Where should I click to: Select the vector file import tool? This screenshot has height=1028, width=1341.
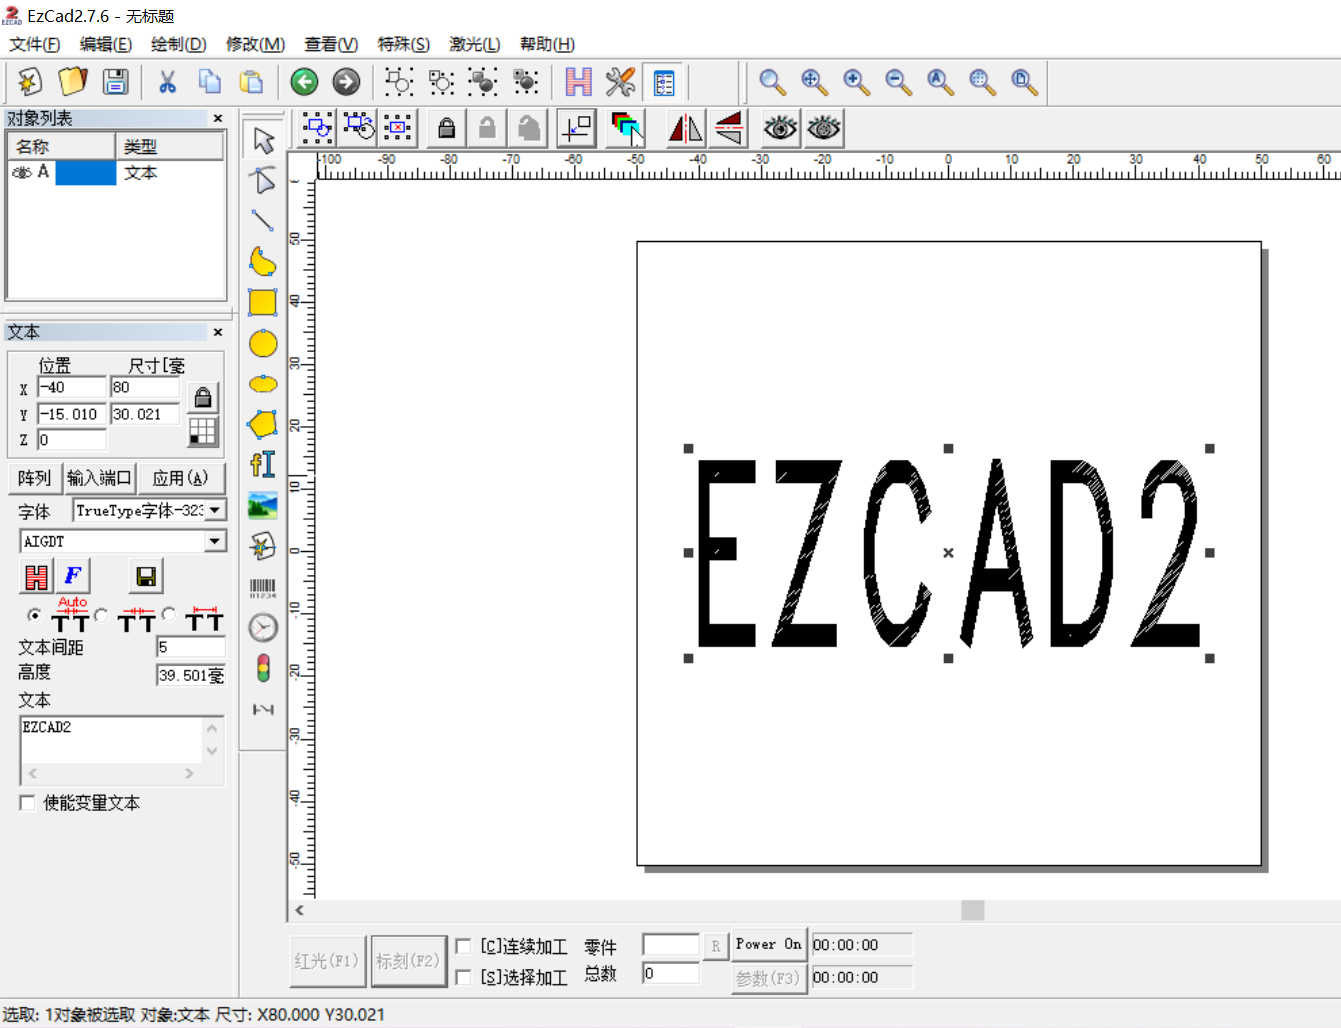point(263,546)
